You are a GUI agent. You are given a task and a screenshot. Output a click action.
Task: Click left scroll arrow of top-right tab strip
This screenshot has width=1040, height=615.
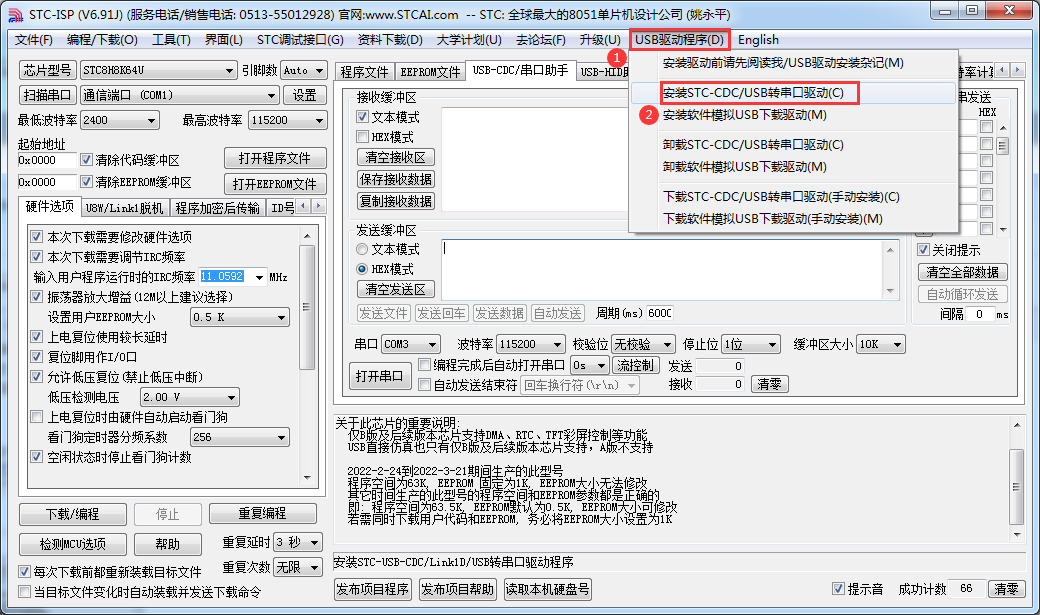(x=1003, y=70)
